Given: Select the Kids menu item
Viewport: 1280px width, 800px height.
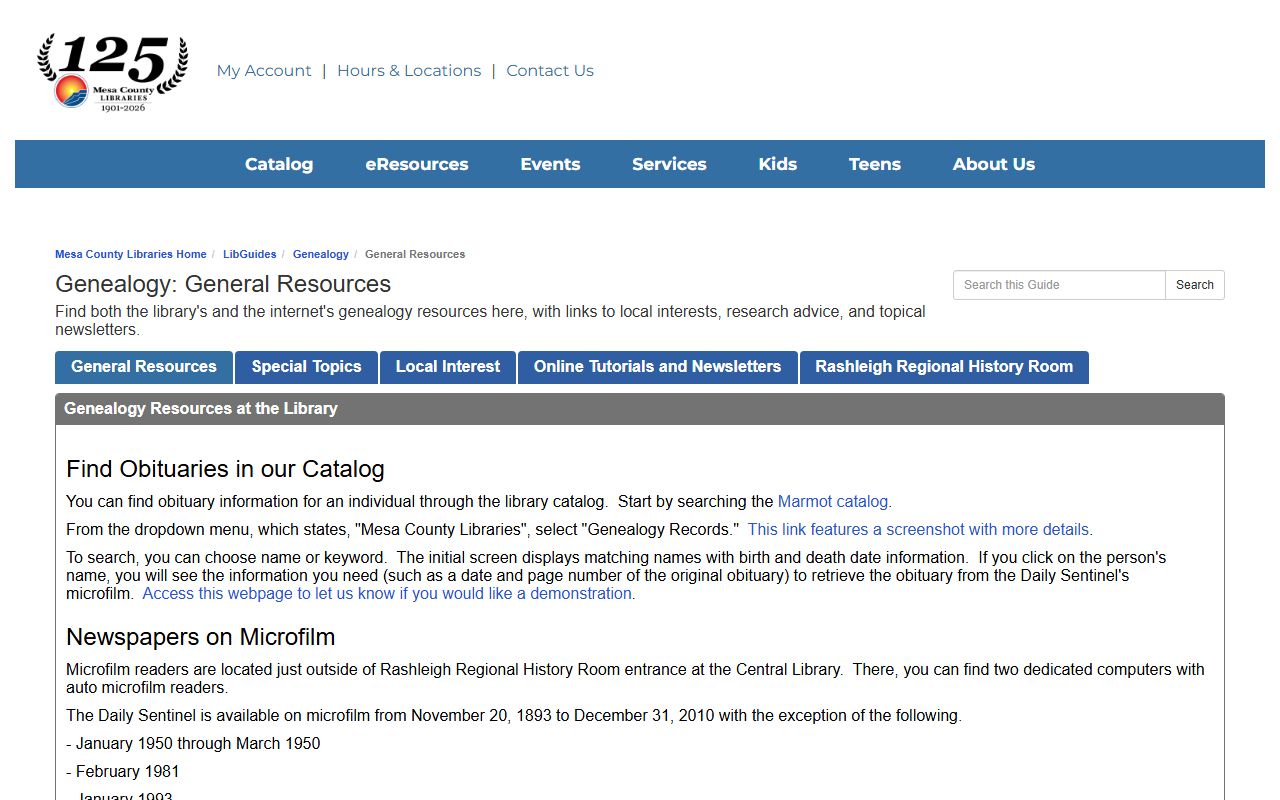Looking at the screenshot, I should point(778,164).
